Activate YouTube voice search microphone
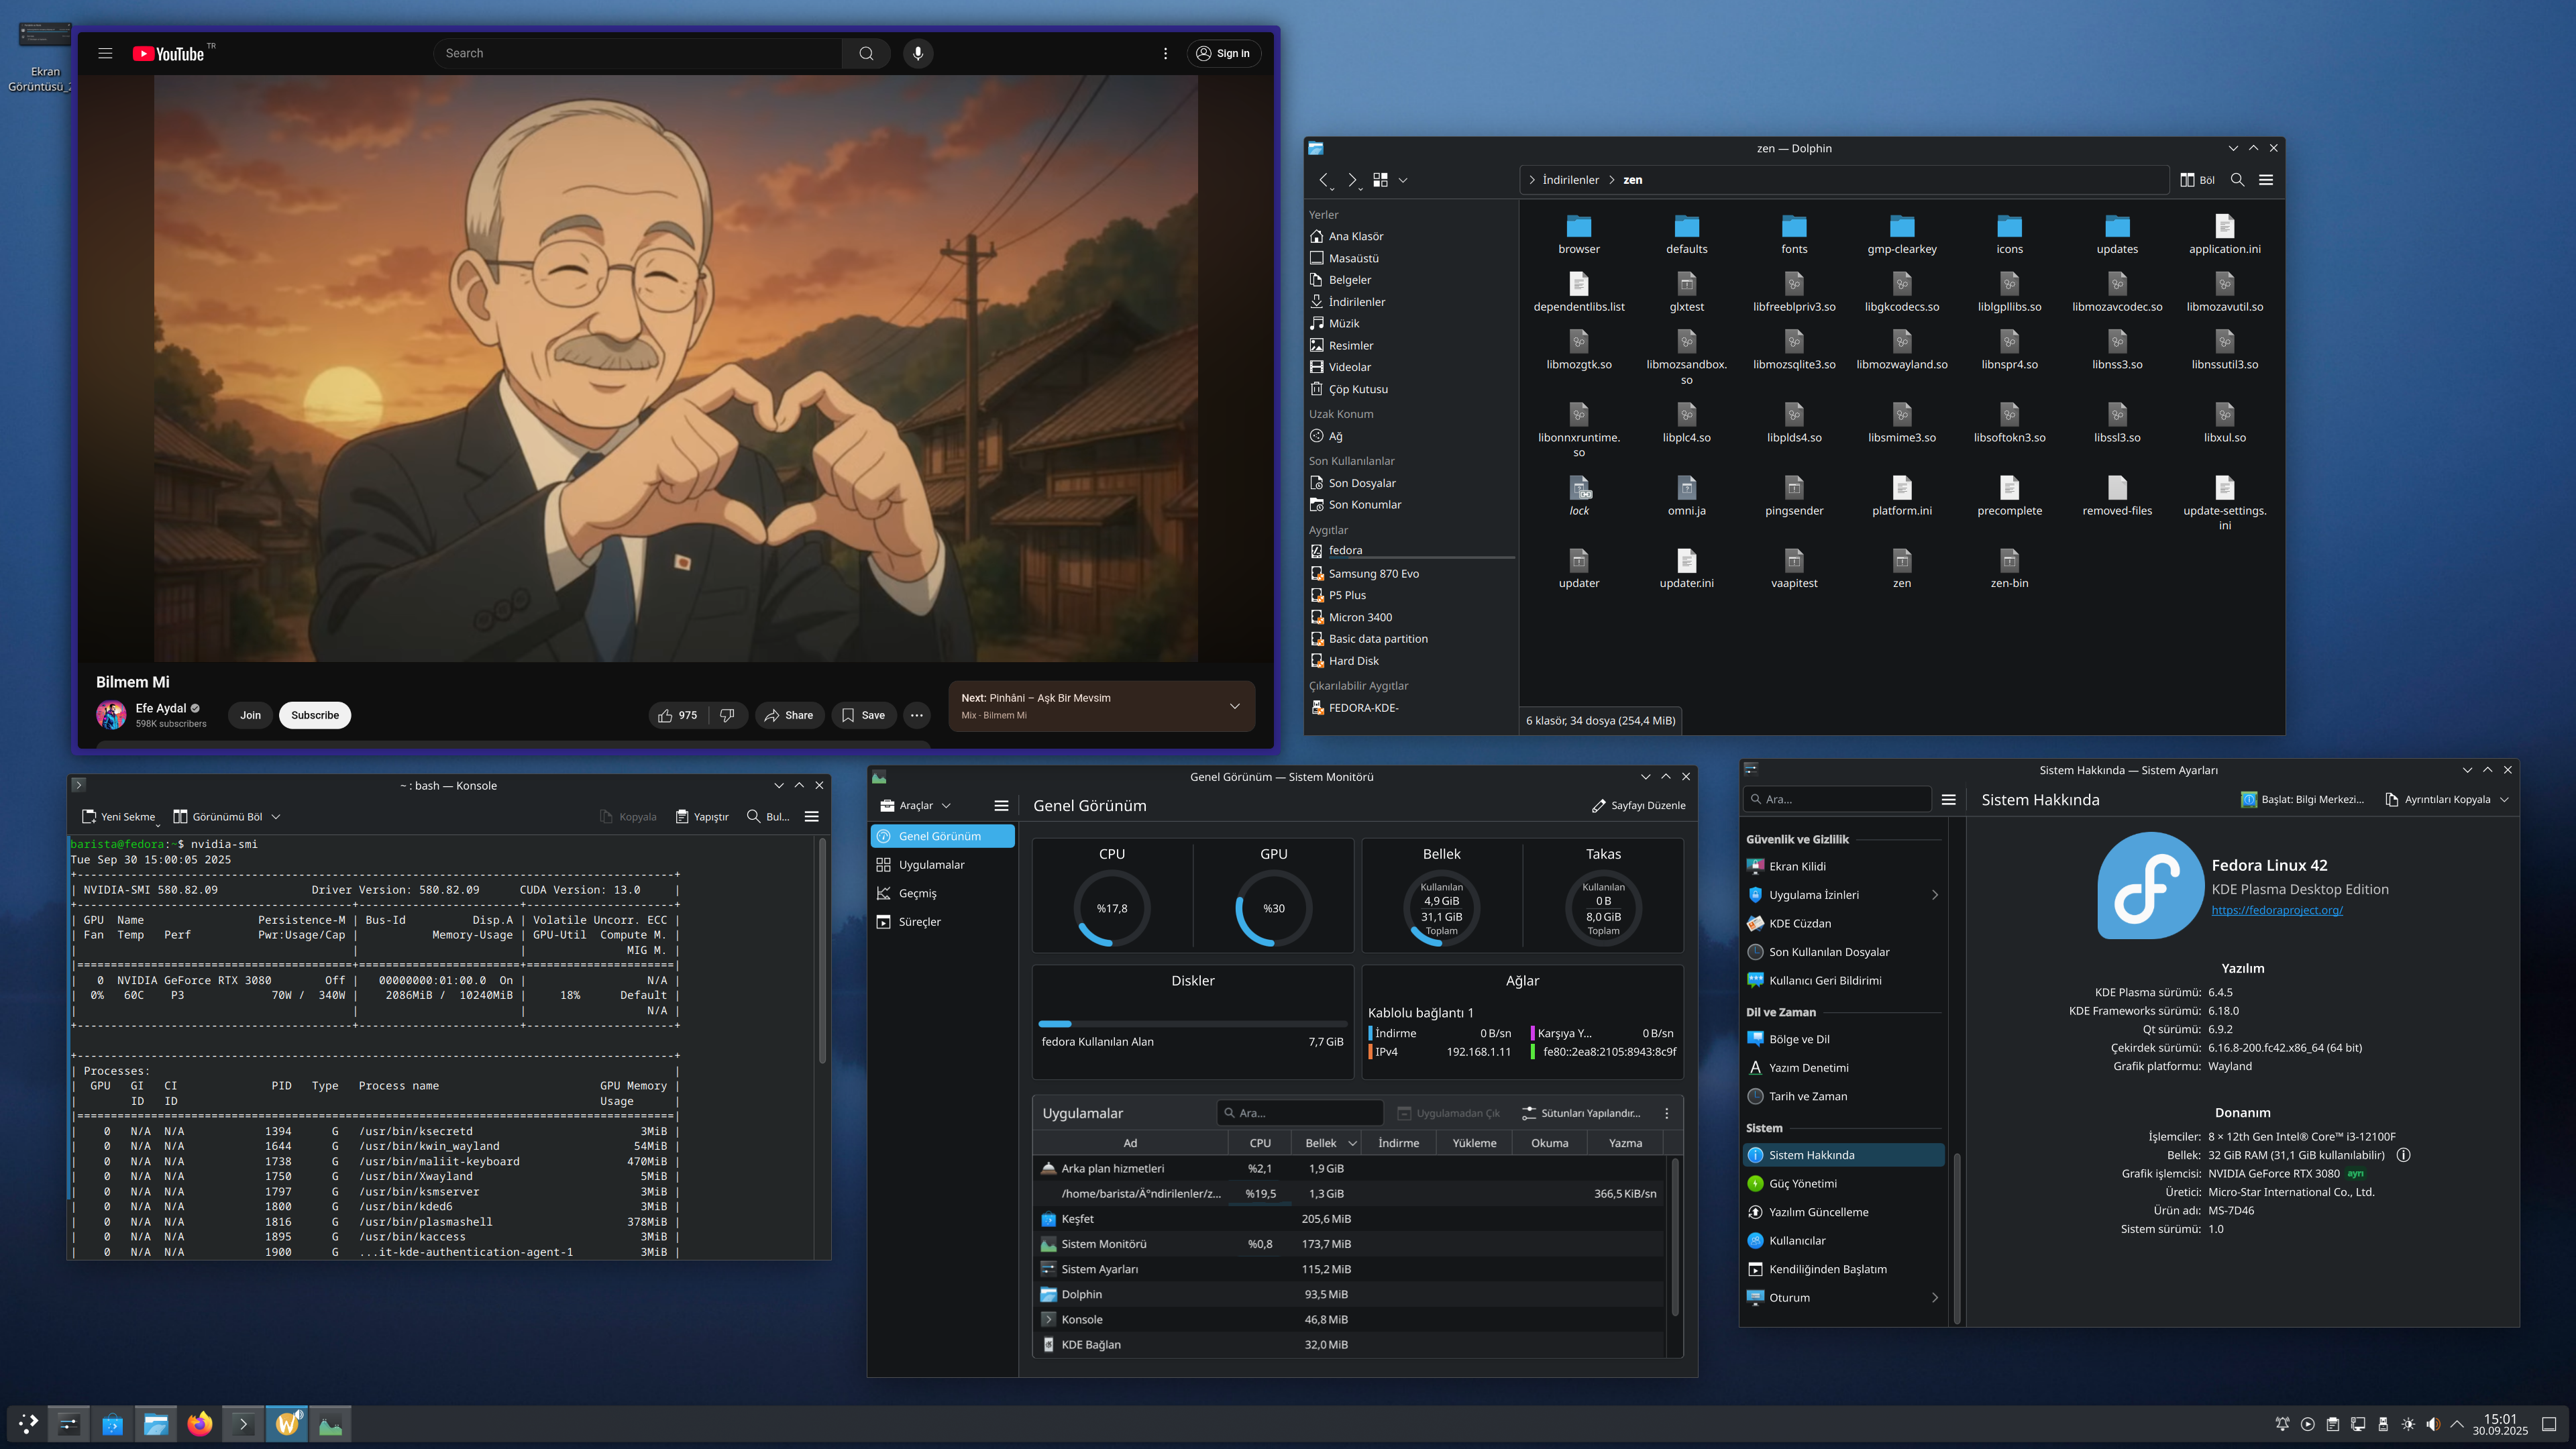This screenshot has height=1449, width=2576. pyautogui.click(x=918, y=53)
